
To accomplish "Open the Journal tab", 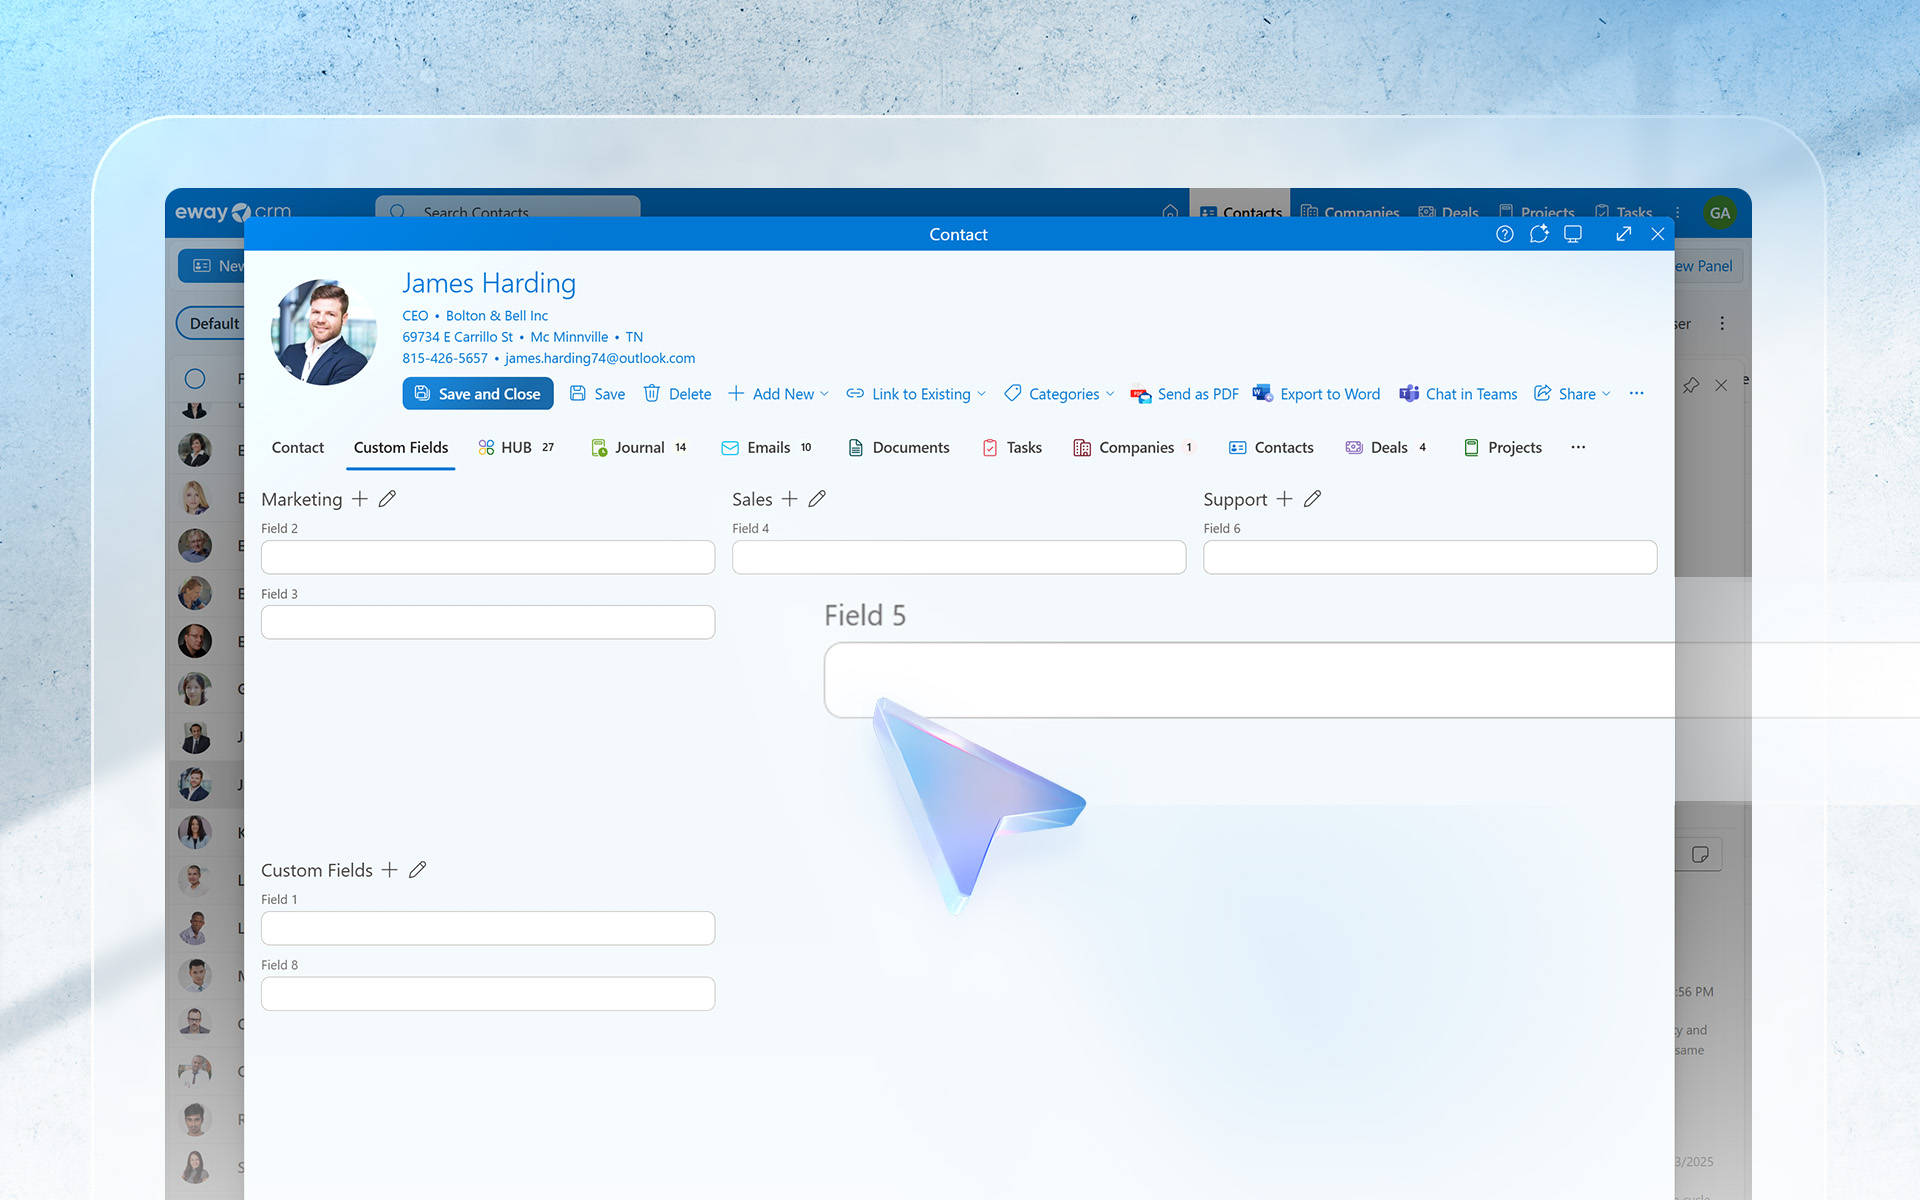I will pos(638,447).
